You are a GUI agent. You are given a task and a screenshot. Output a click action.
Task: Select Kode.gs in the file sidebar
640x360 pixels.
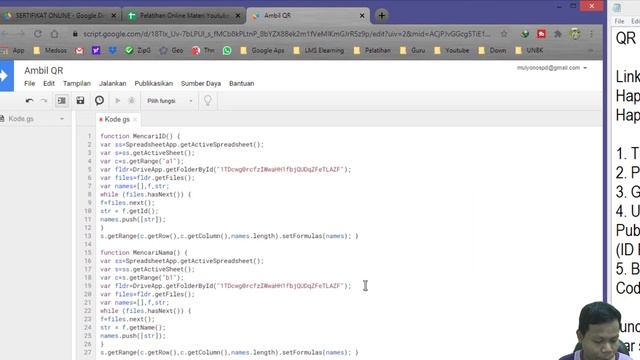(x=21, y=119)
